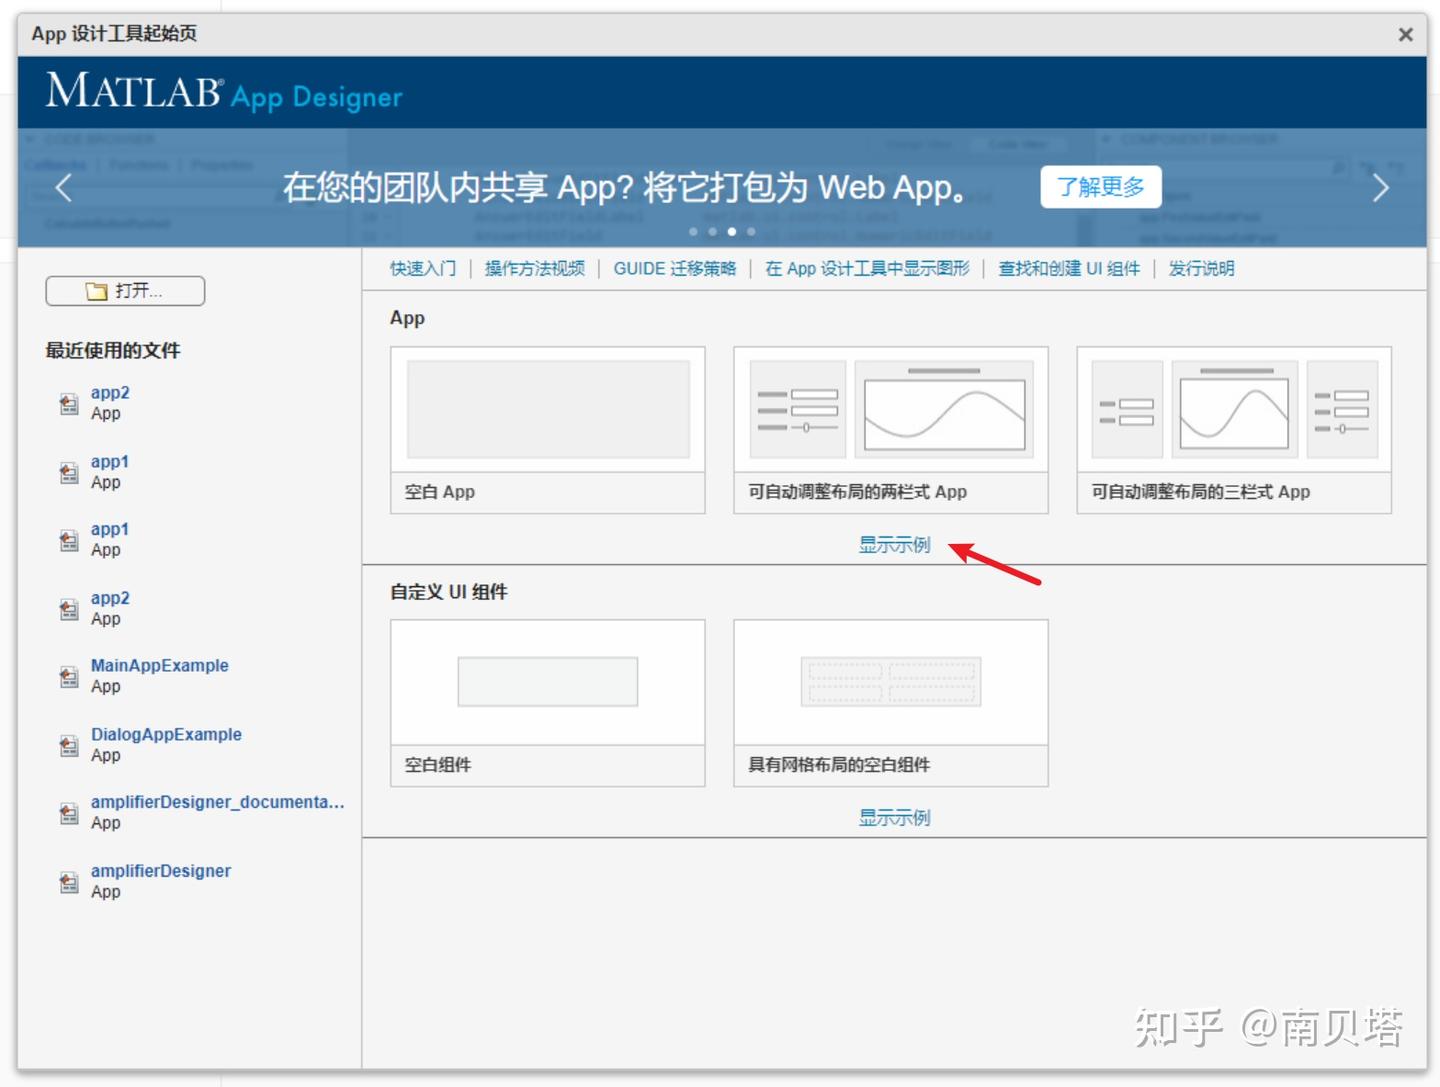Click the MainAppExample app icon
The height and width of the screenshot is (1087, 1440).
pos(67,676)
